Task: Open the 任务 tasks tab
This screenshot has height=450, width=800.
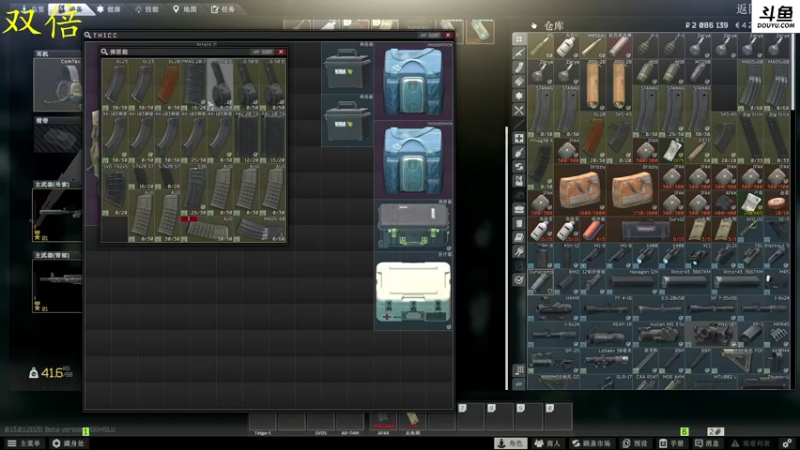Action: (223, 9)
